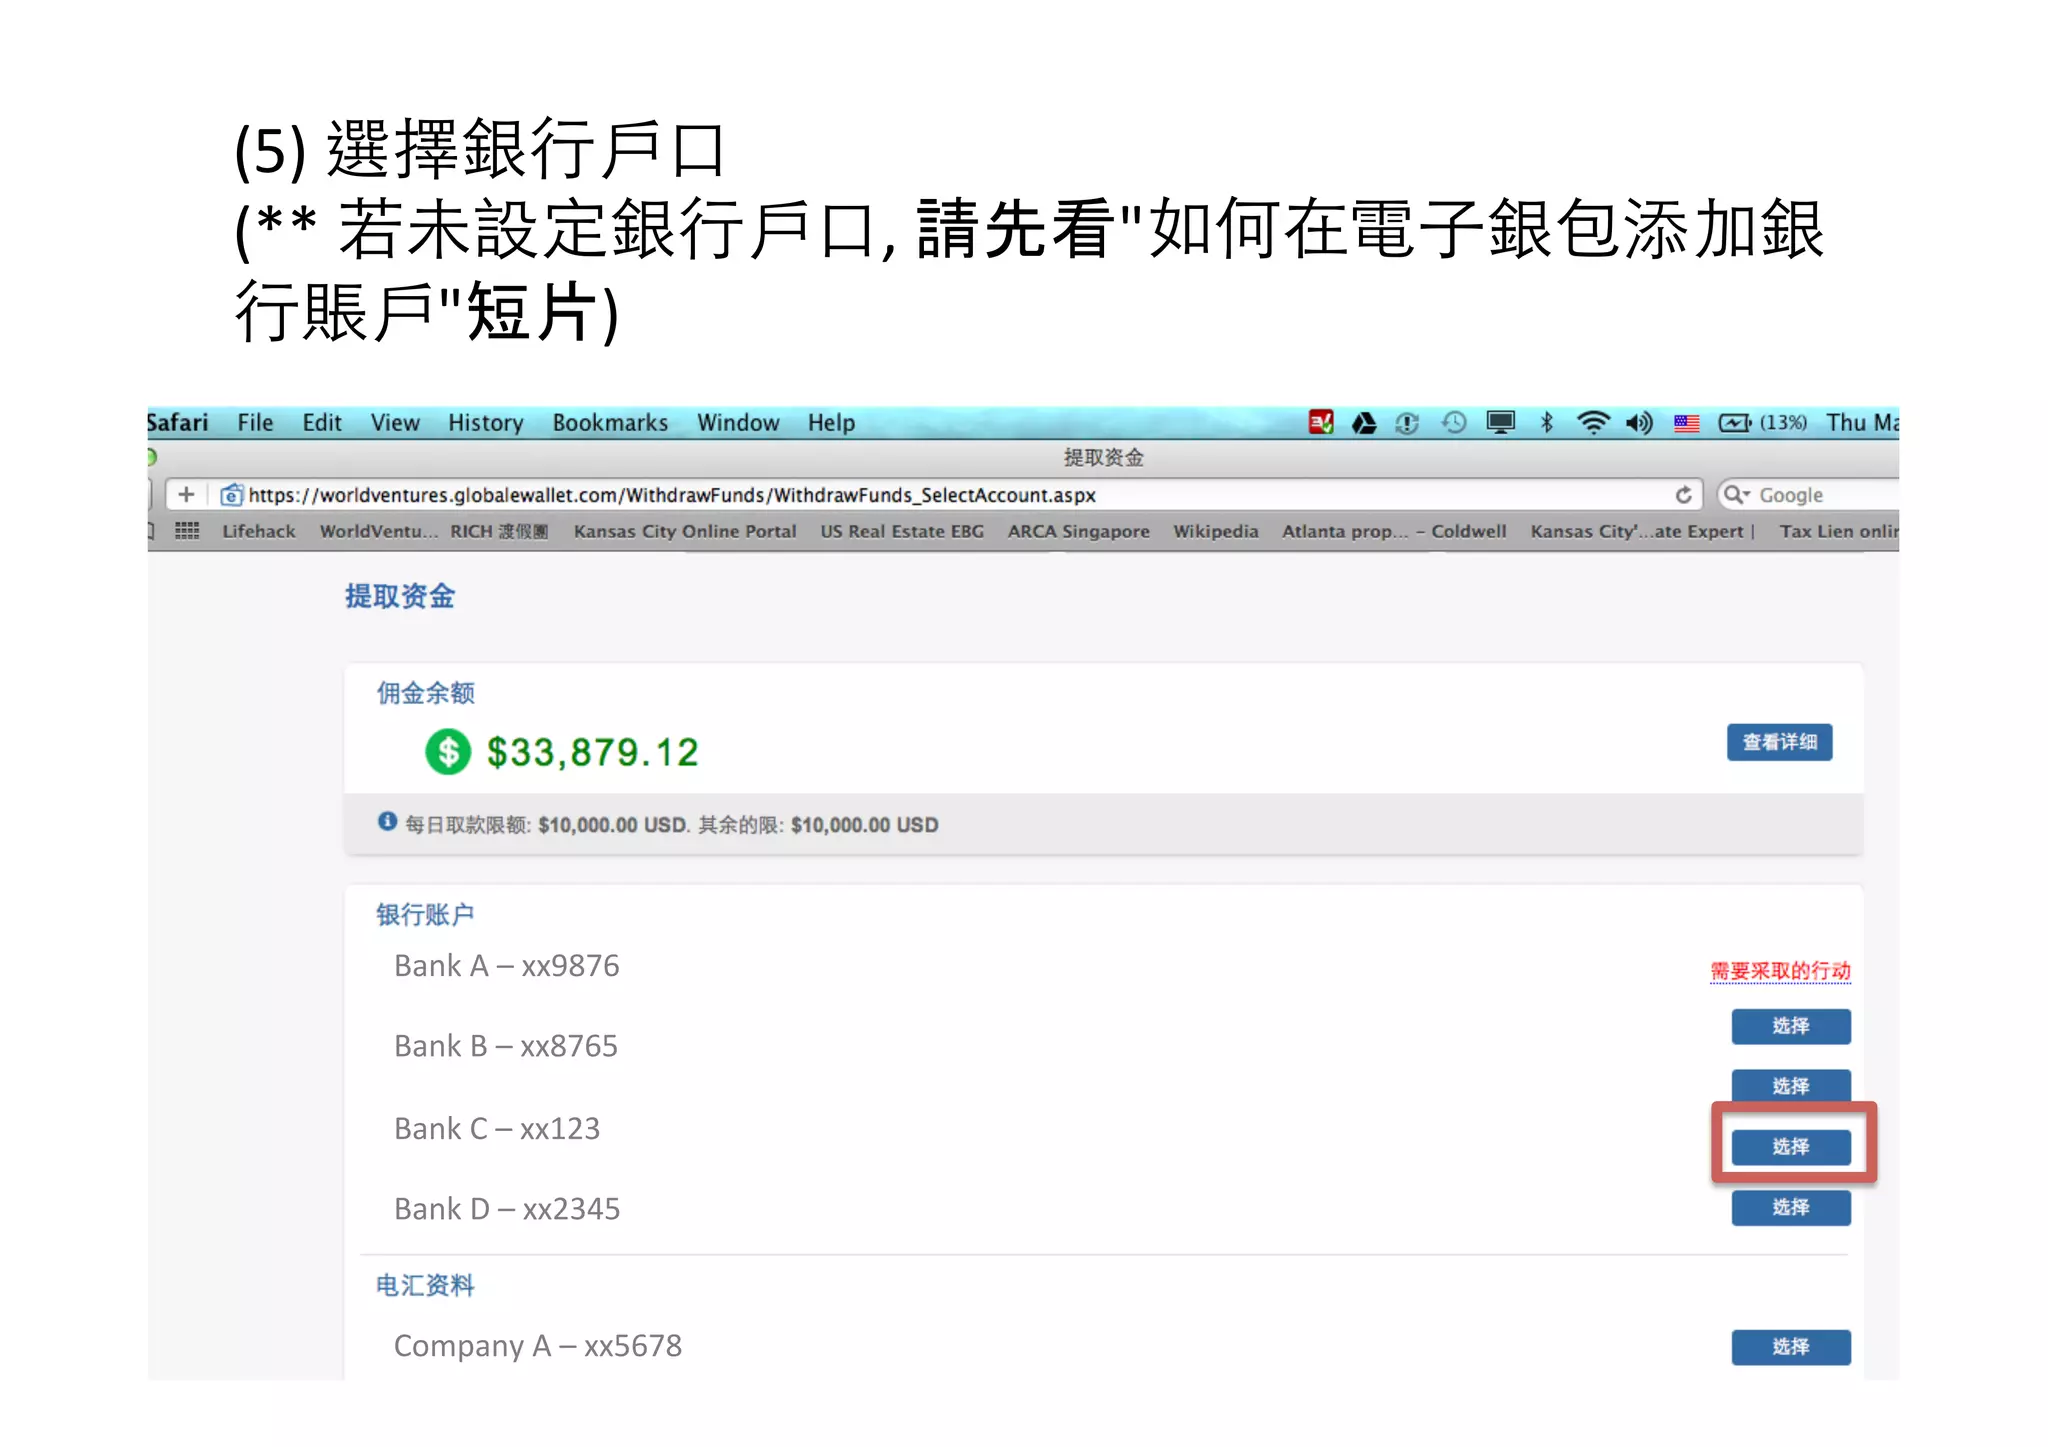Click the volume speaker icon

[x=1639, y=423]
